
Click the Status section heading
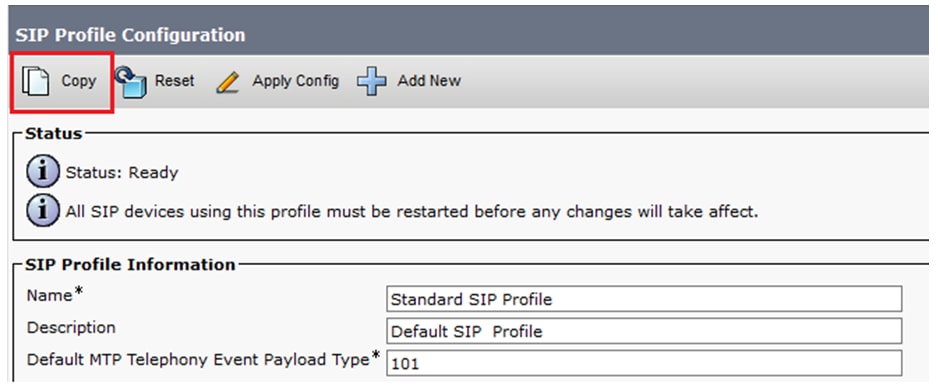pos(53,133)
